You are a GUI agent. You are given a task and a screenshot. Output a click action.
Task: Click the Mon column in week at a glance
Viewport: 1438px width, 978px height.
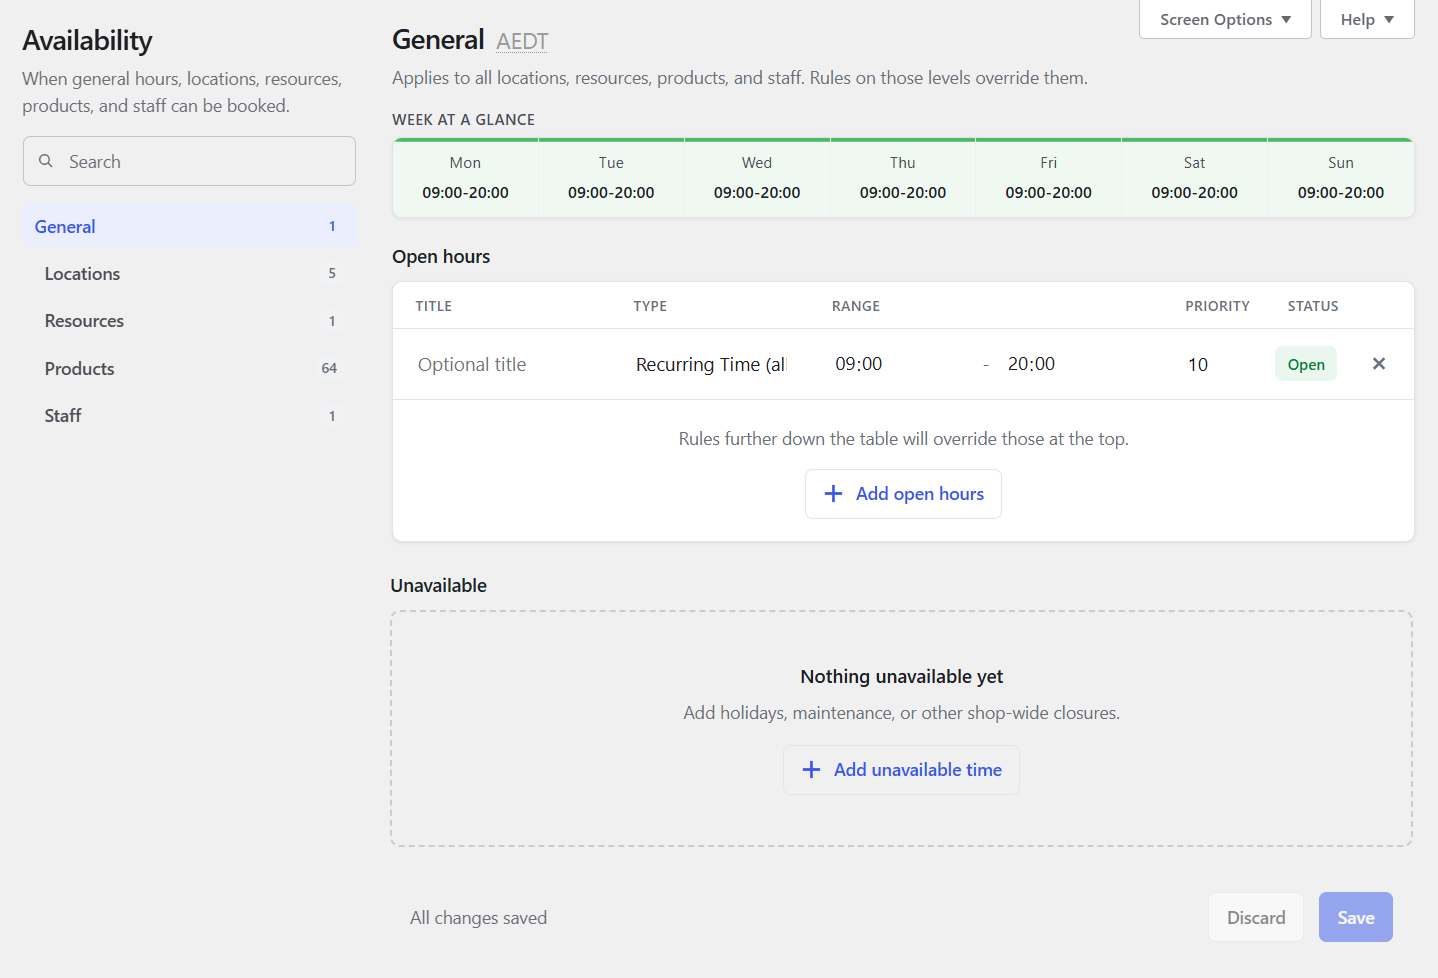pyautogui.click(x=465, y=178)
